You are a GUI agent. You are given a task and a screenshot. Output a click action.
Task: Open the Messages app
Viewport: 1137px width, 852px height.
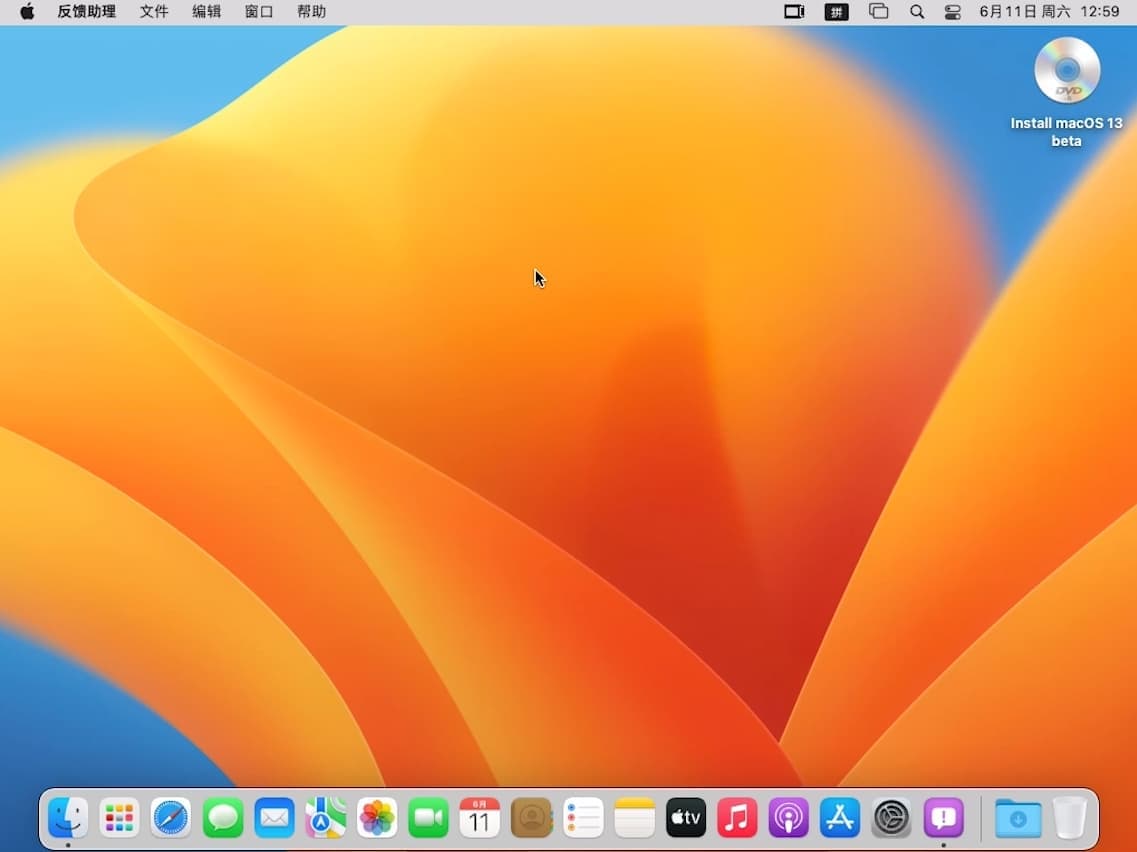tap(223, 817)
